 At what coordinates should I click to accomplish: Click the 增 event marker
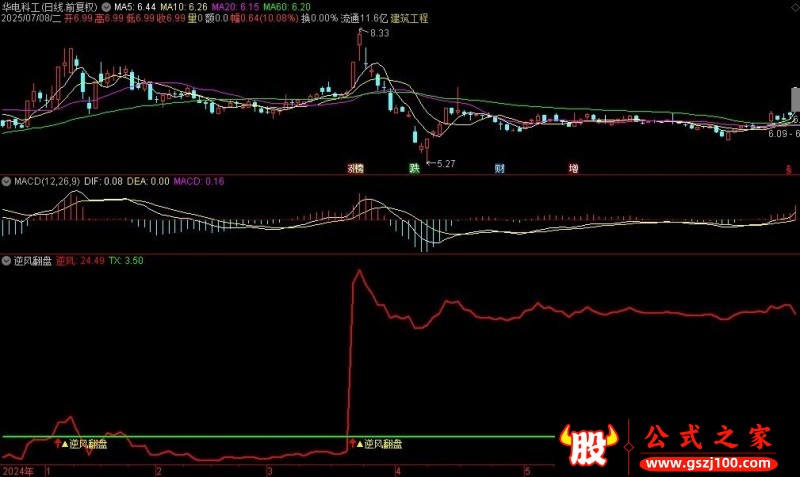(x=573, y=168)
